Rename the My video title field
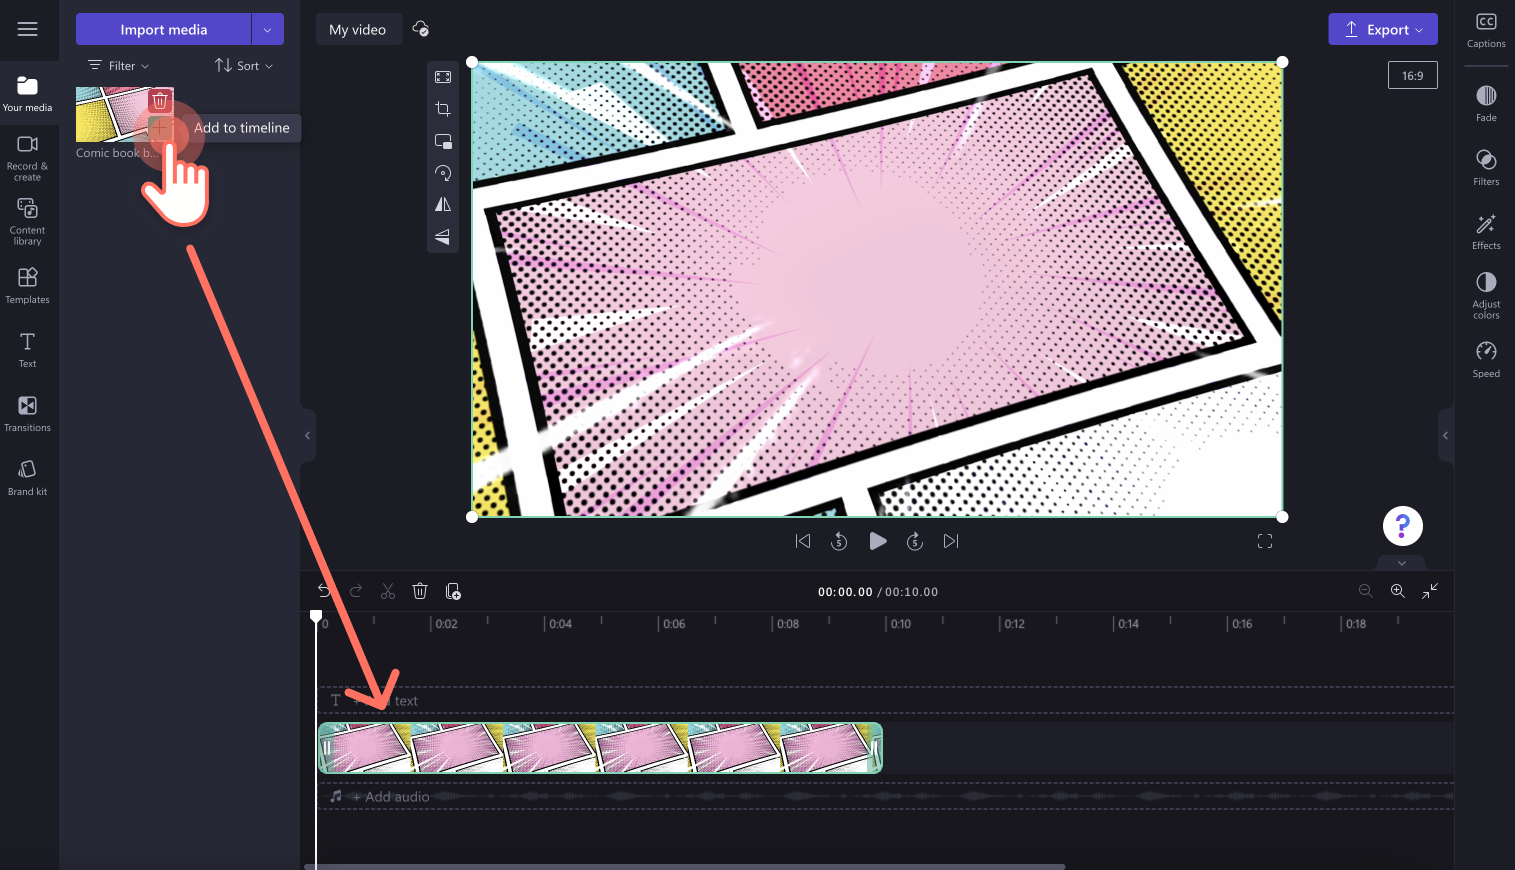Screen dimensions: 1515x870 358,29
